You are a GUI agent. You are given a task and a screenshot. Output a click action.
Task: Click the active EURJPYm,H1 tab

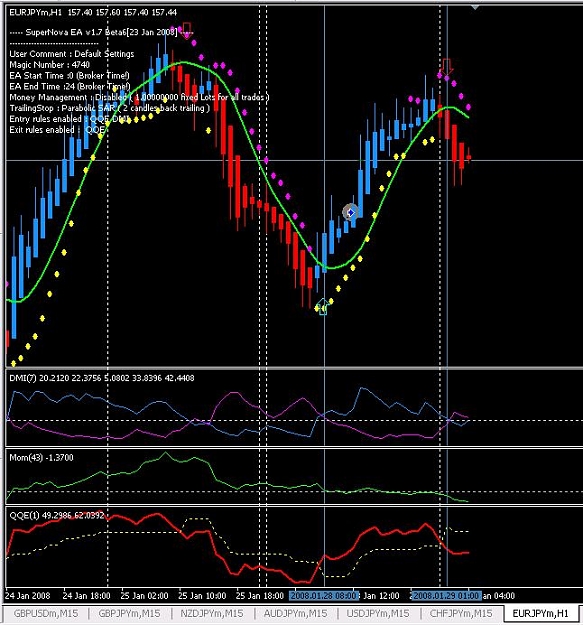[541, 613]
